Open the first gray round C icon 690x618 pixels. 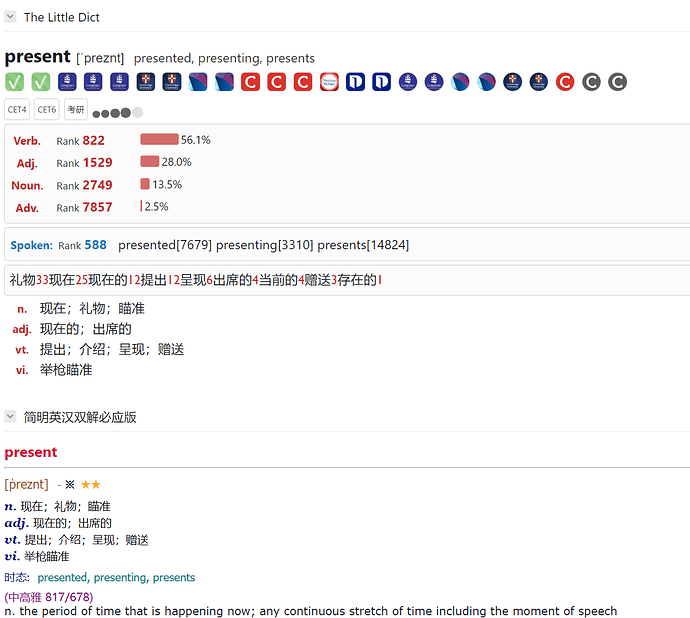click(591, 82)
